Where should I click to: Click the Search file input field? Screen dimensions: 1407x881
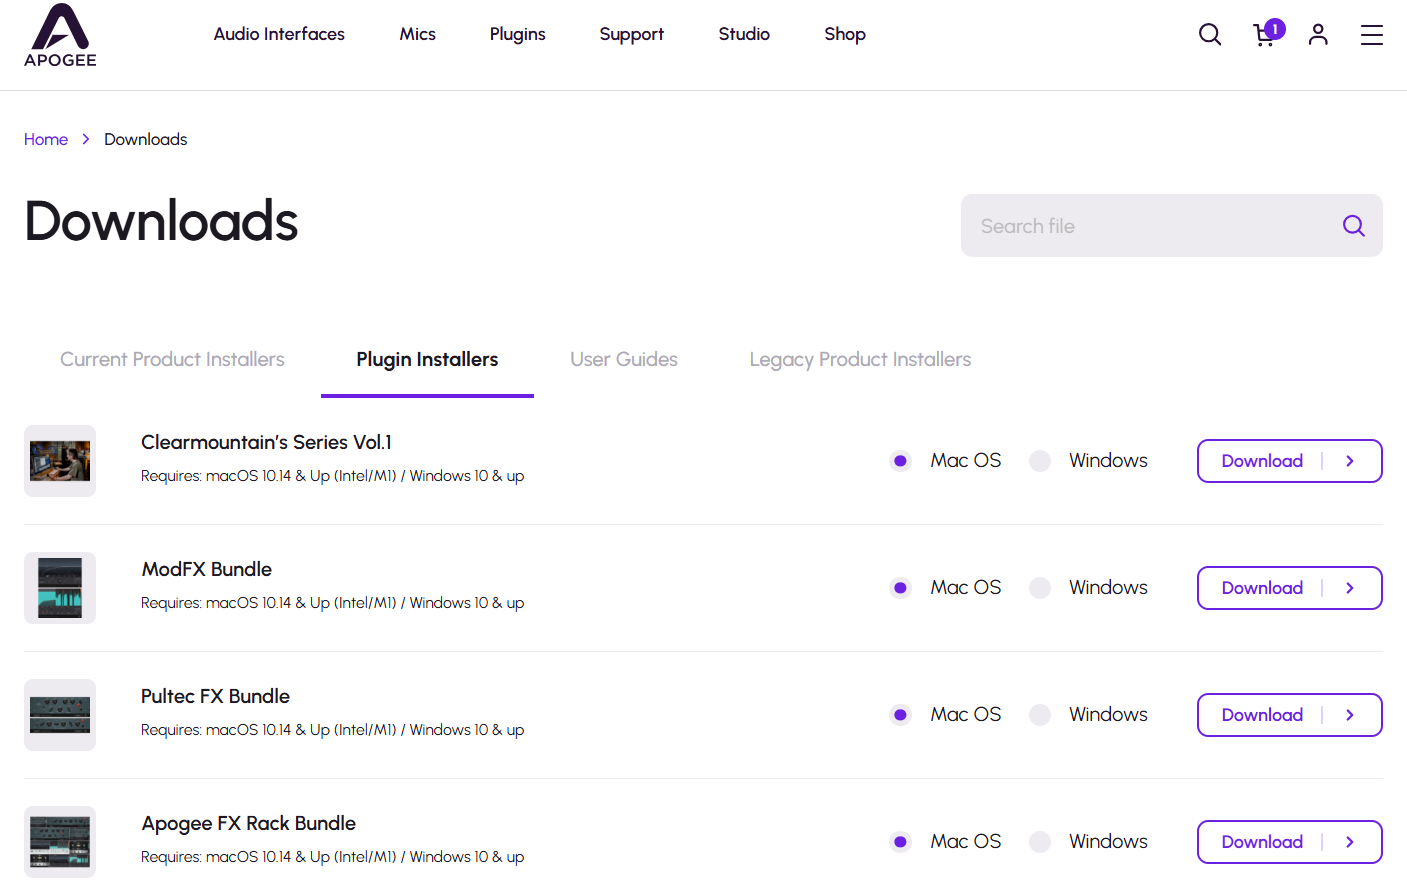coord(1172,226)
